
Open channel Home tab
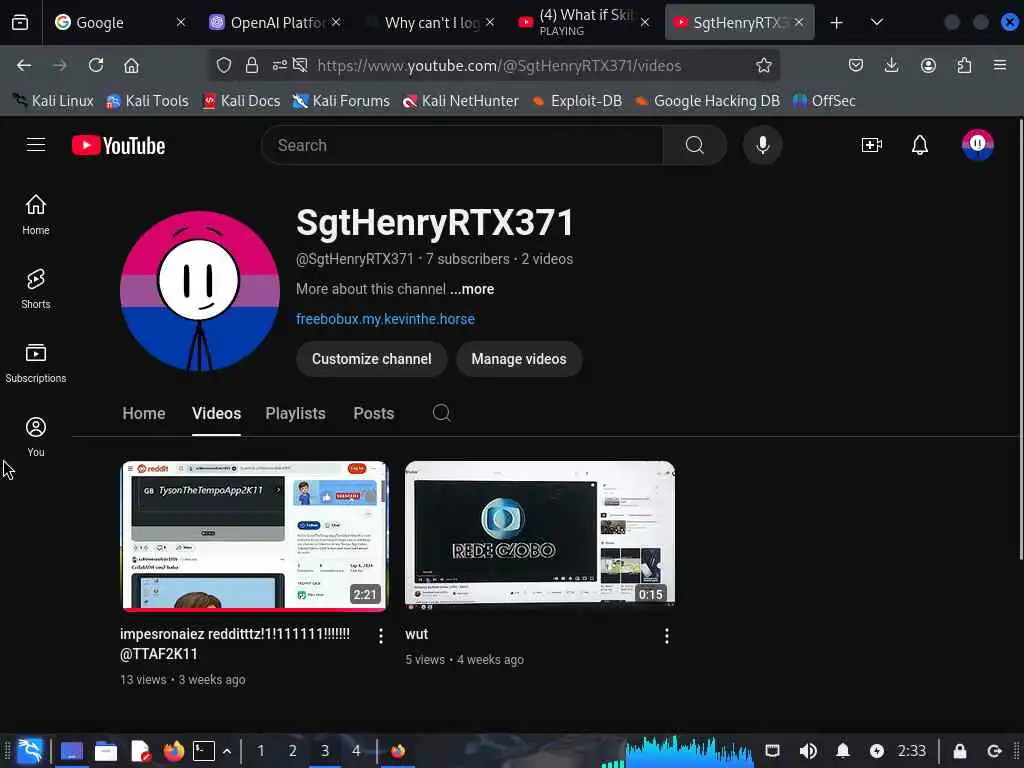pyautogui.click(x=144, y=413)
